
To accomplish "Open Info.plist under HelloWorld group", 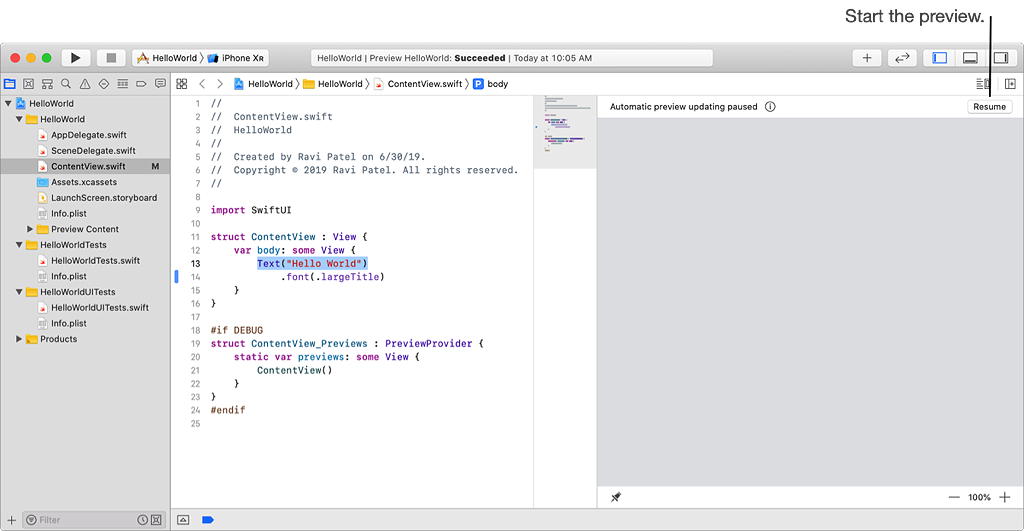I will [69, 214].
